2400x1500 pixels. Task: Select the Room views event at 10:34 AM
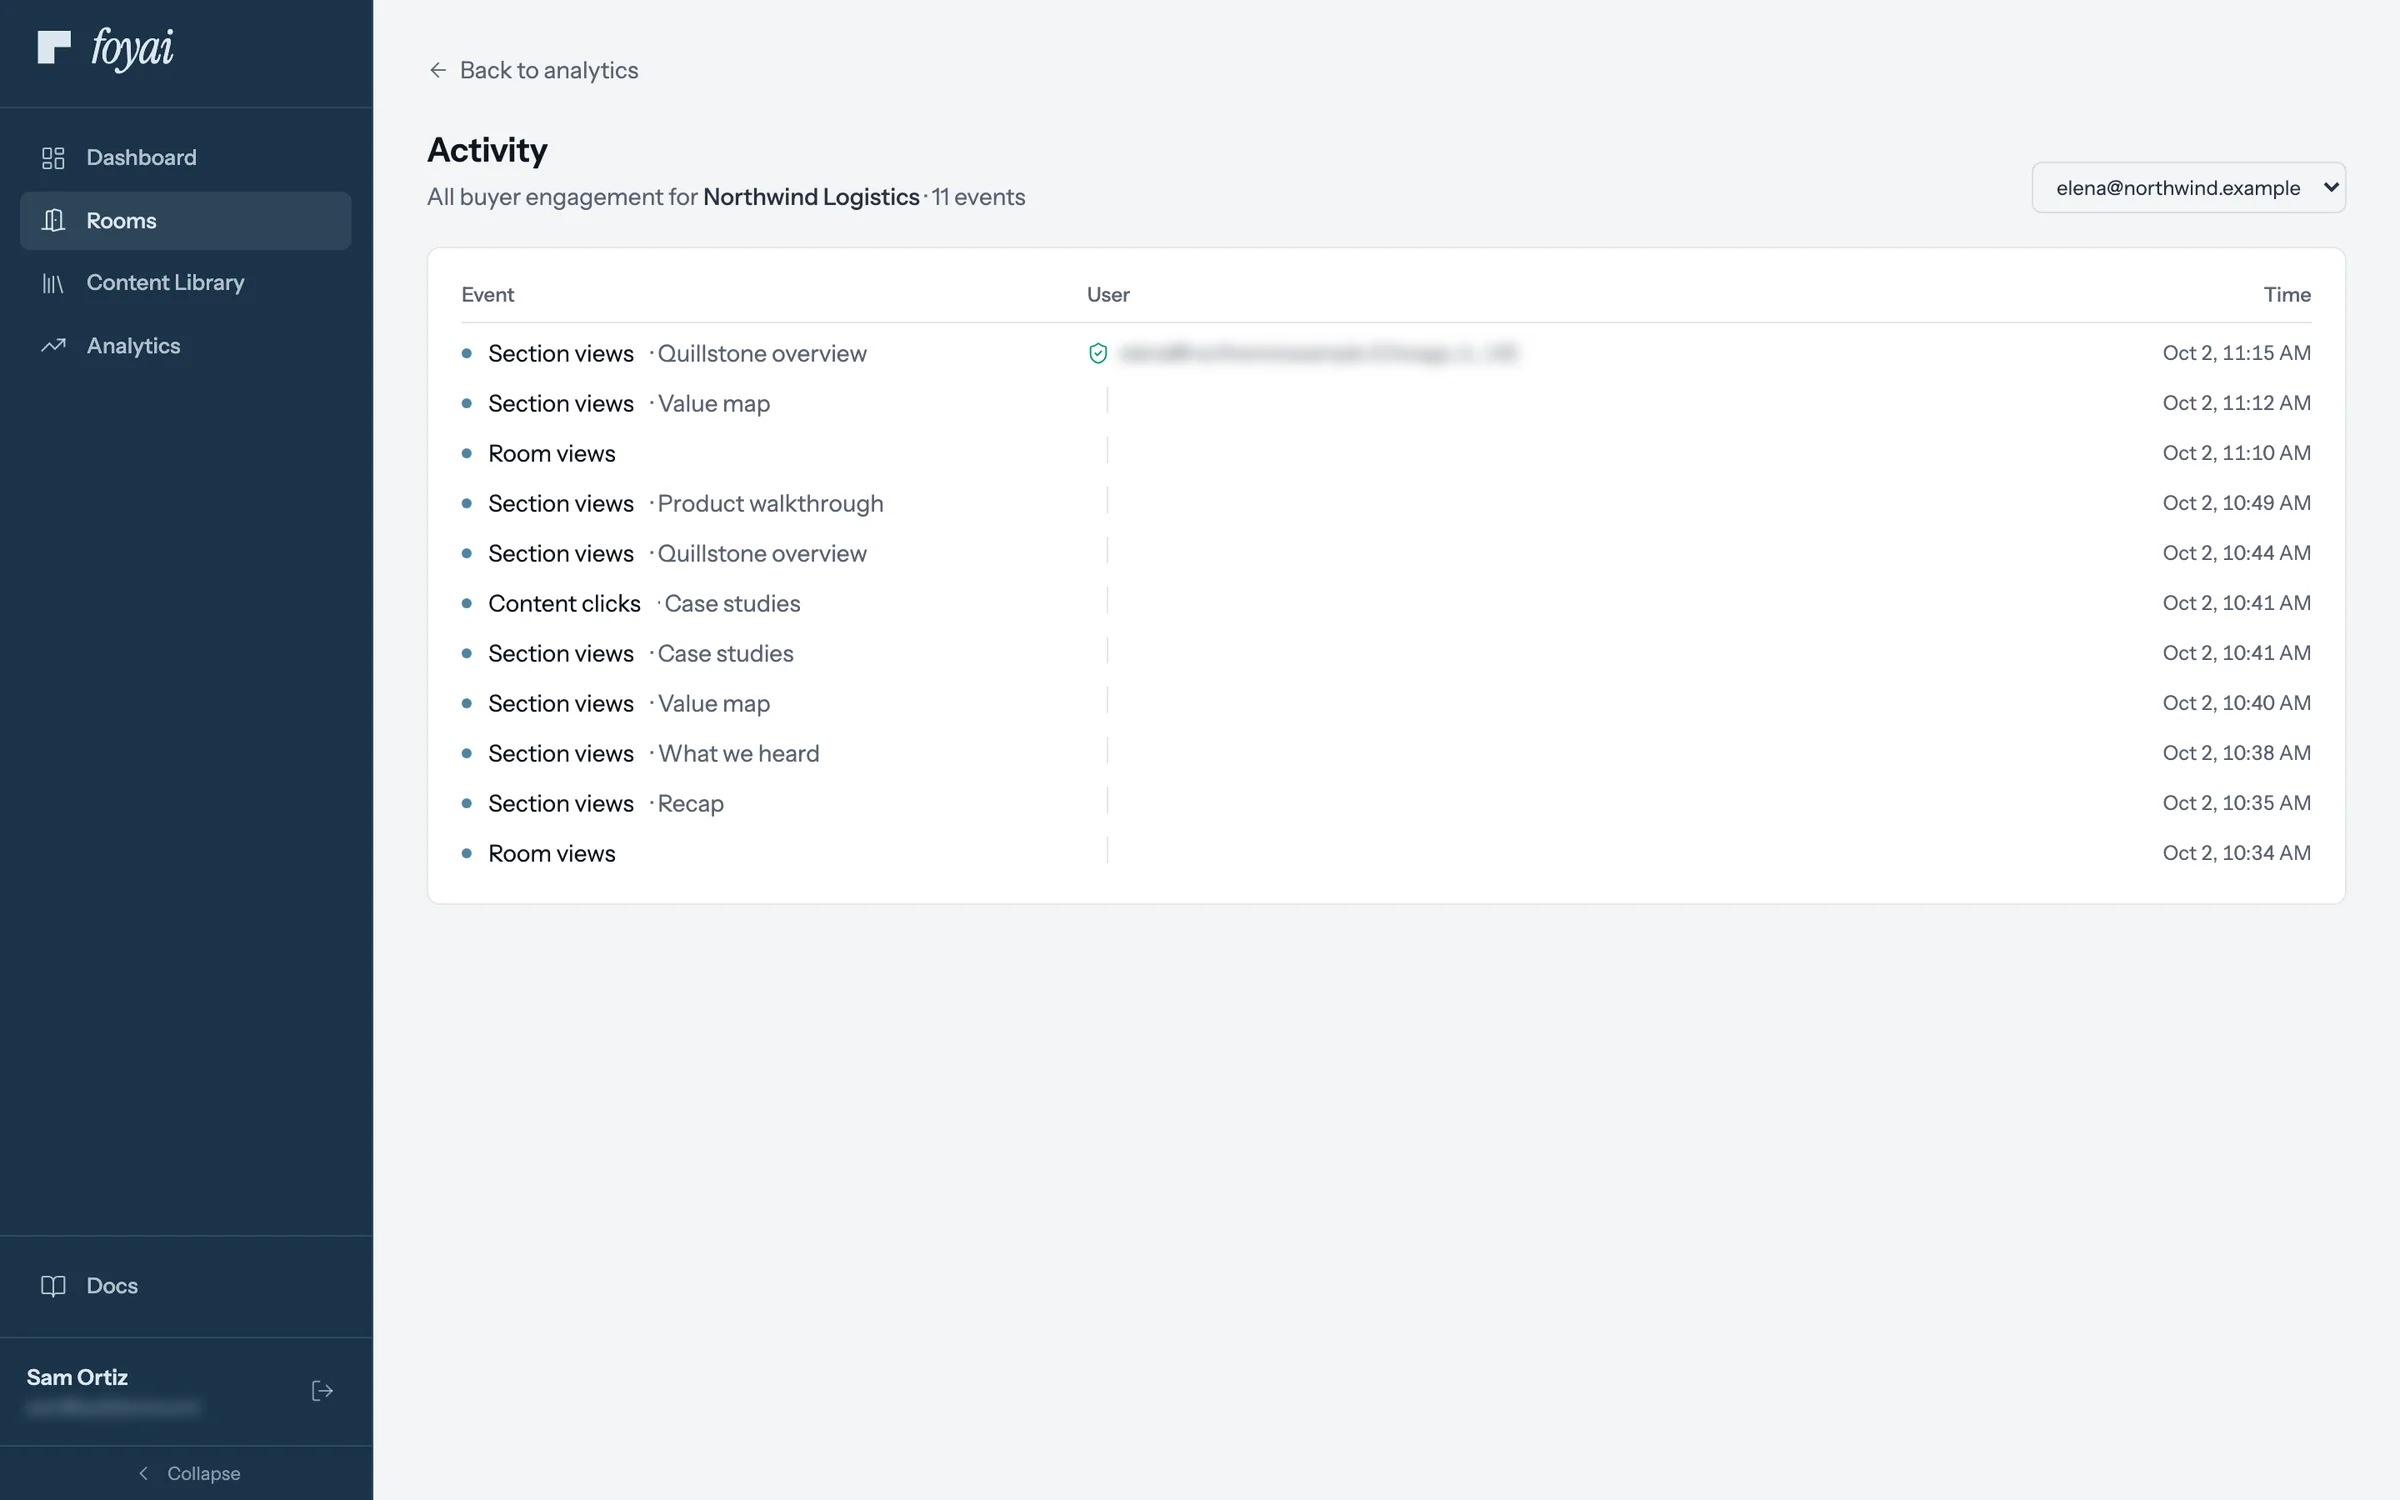click(x=1386, y=853)
